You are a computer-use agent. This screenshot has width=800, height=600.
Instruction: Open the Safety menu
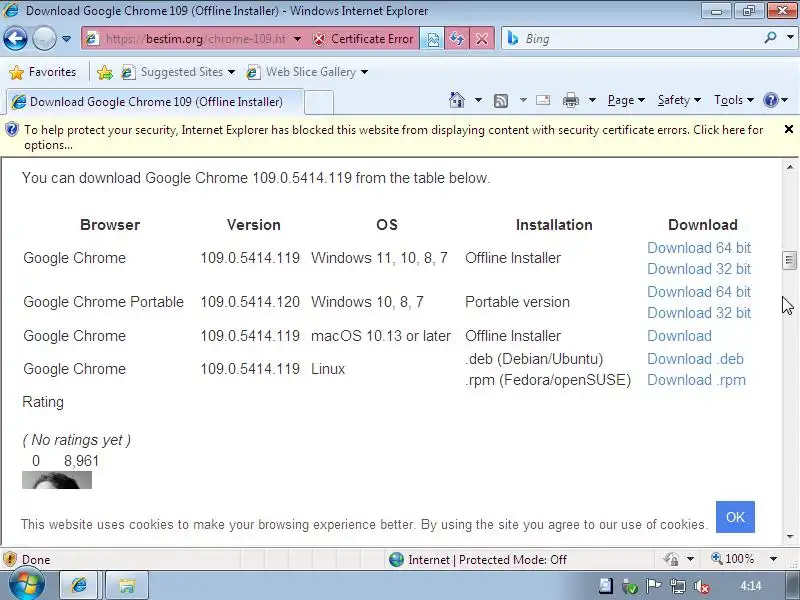click(x=679, y=100)
